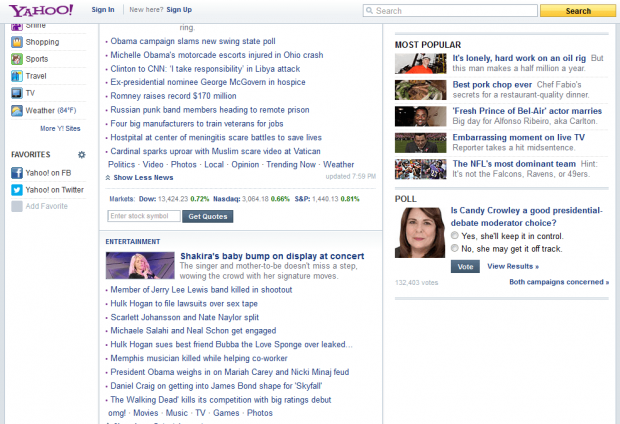
Task: Open the Movies entertainment section link
Action: 146,413
